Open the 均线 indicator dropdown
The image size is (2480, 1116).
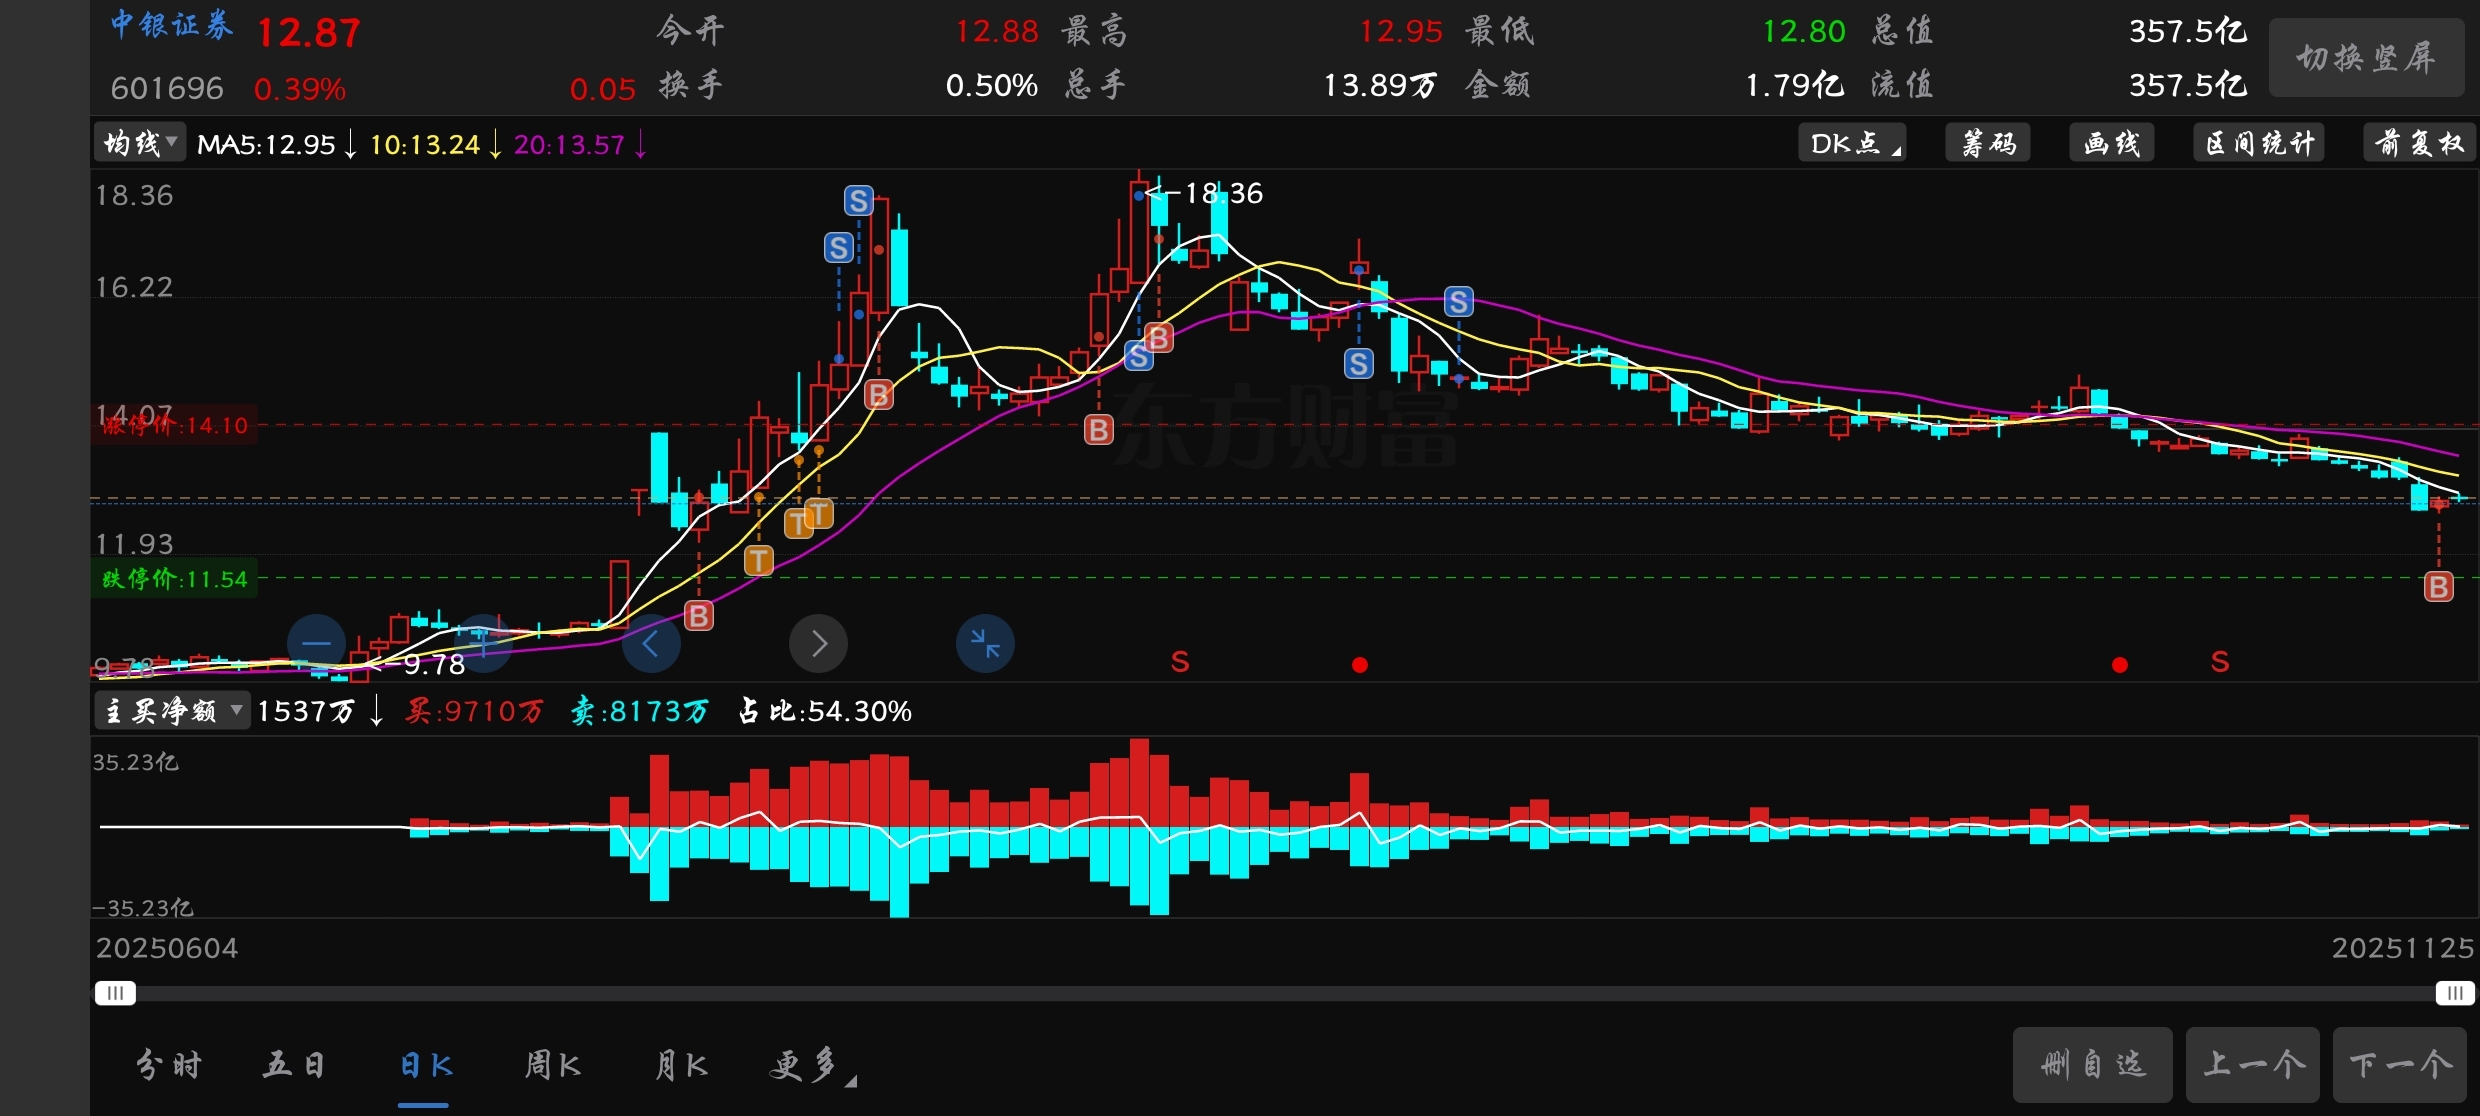(140, 144)
